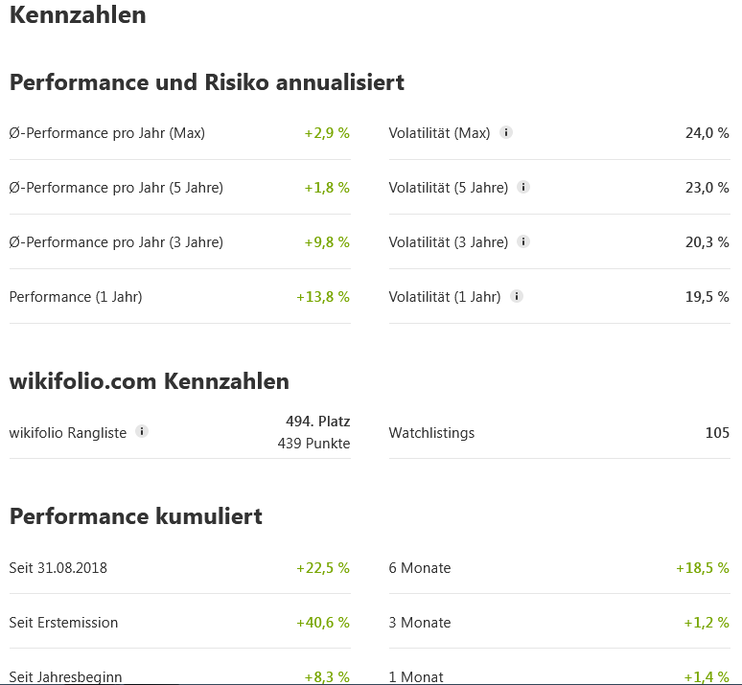Click the Watchlistings count 105
This screenshot has width=742, height=685.
pos(716,433)
